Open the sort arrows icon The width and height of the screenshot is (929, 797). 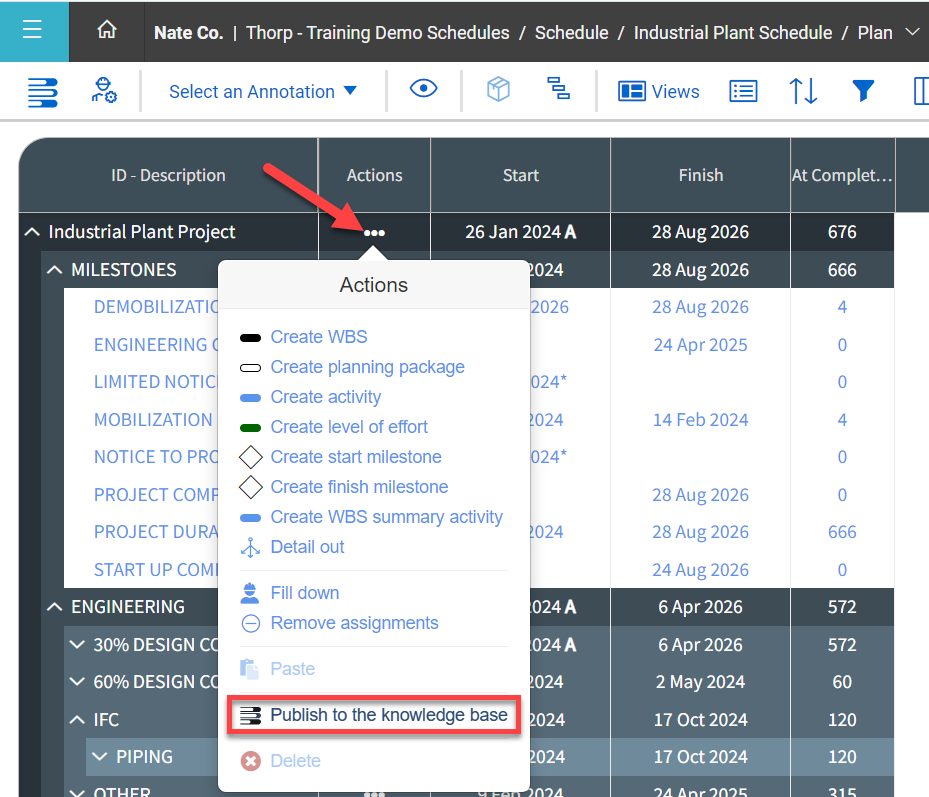803,91
